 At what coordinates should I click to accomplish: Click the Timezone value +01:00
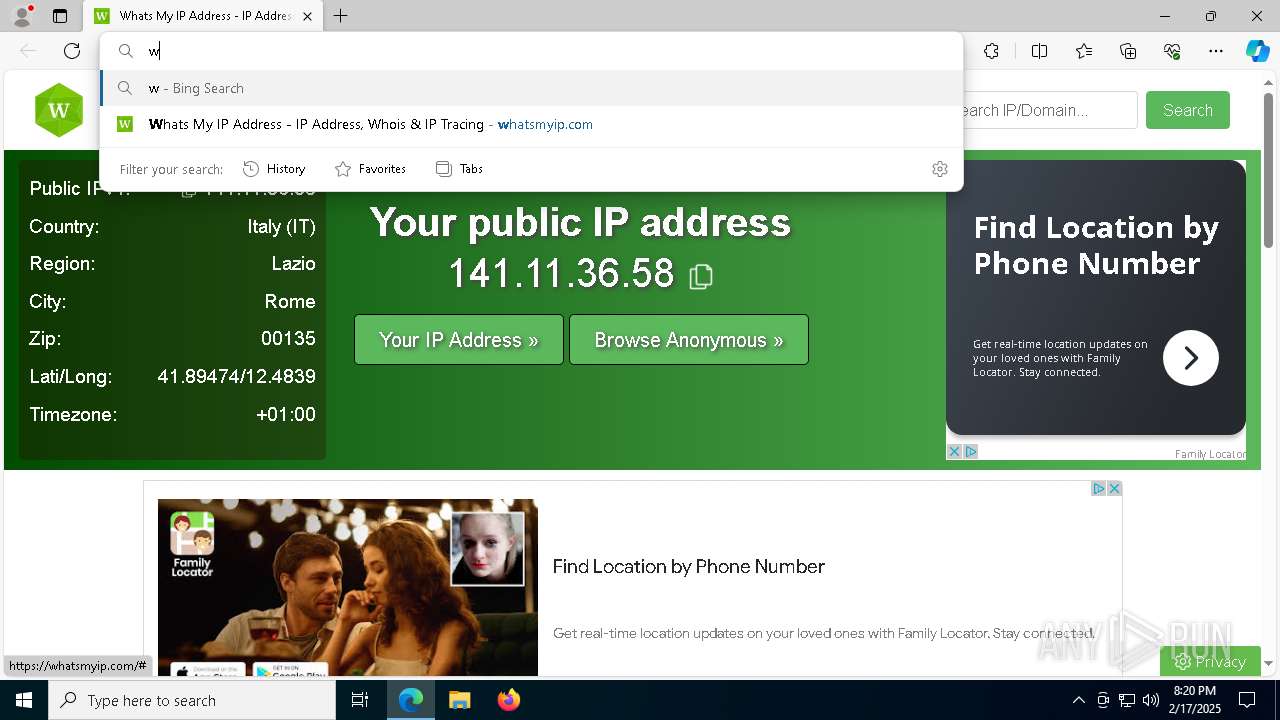coord(286,414)
